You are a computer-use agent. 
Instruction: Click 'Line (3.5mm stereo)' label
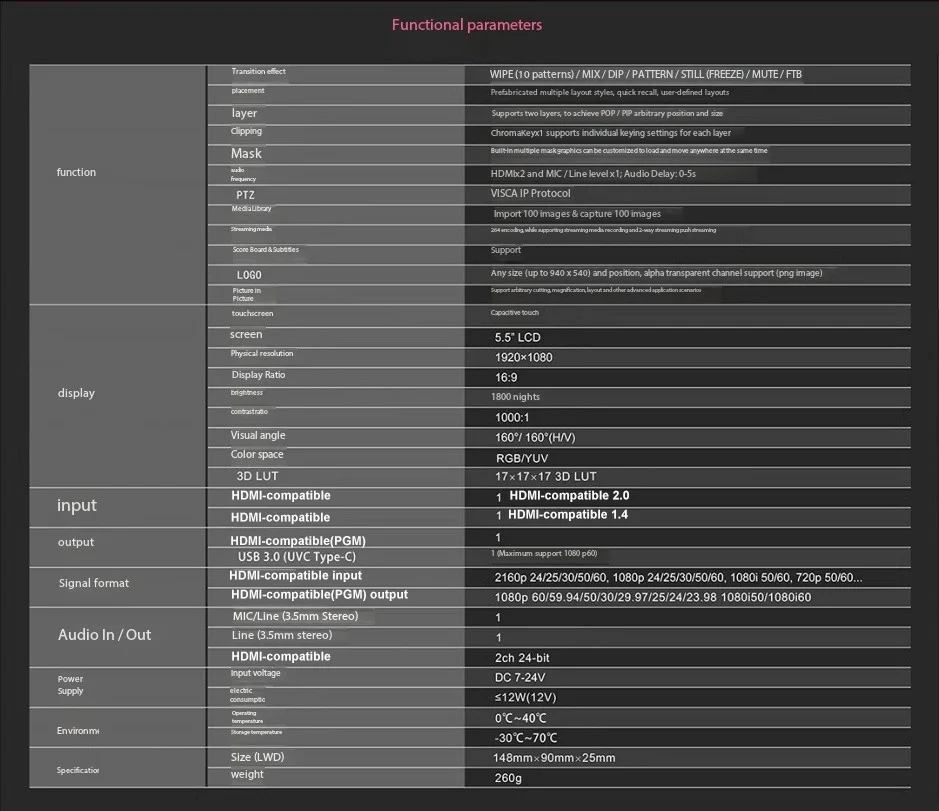click(281, 636)
